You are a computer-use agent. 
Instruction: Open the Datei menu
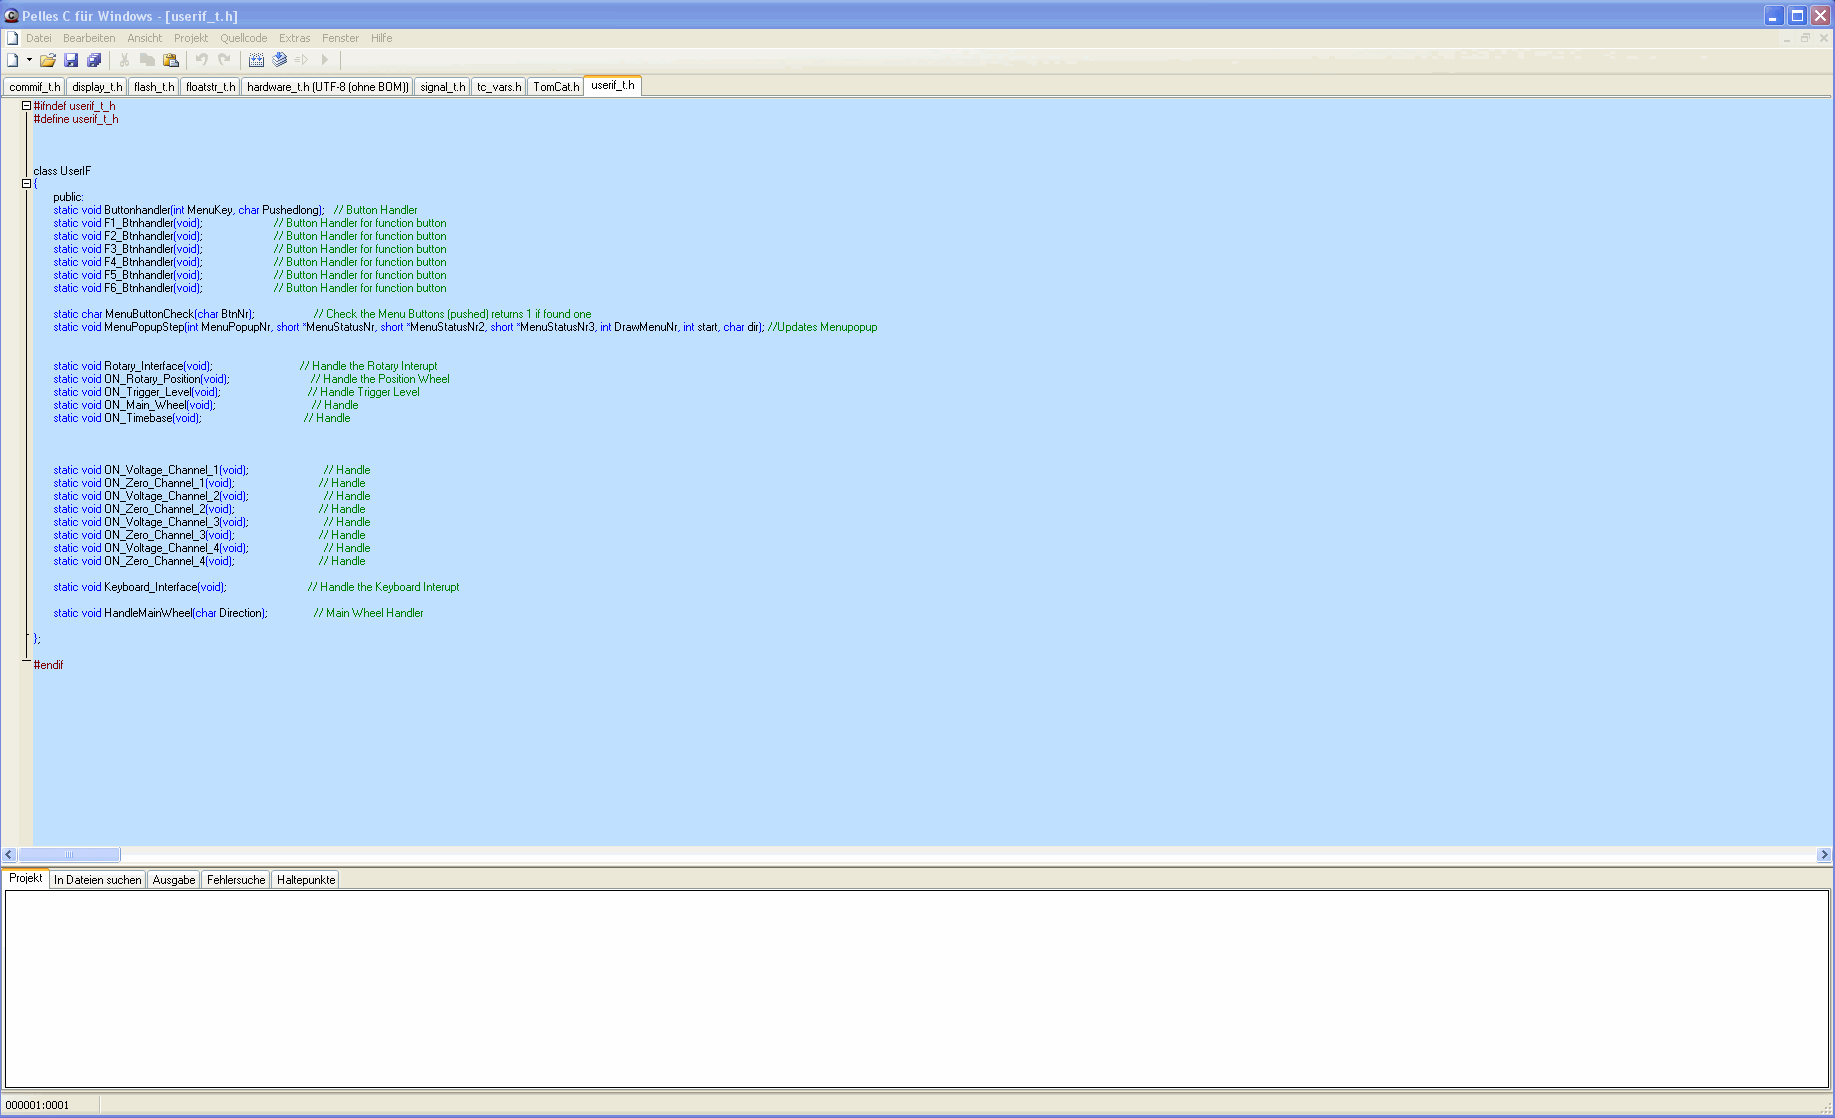[x=39, y=38]
